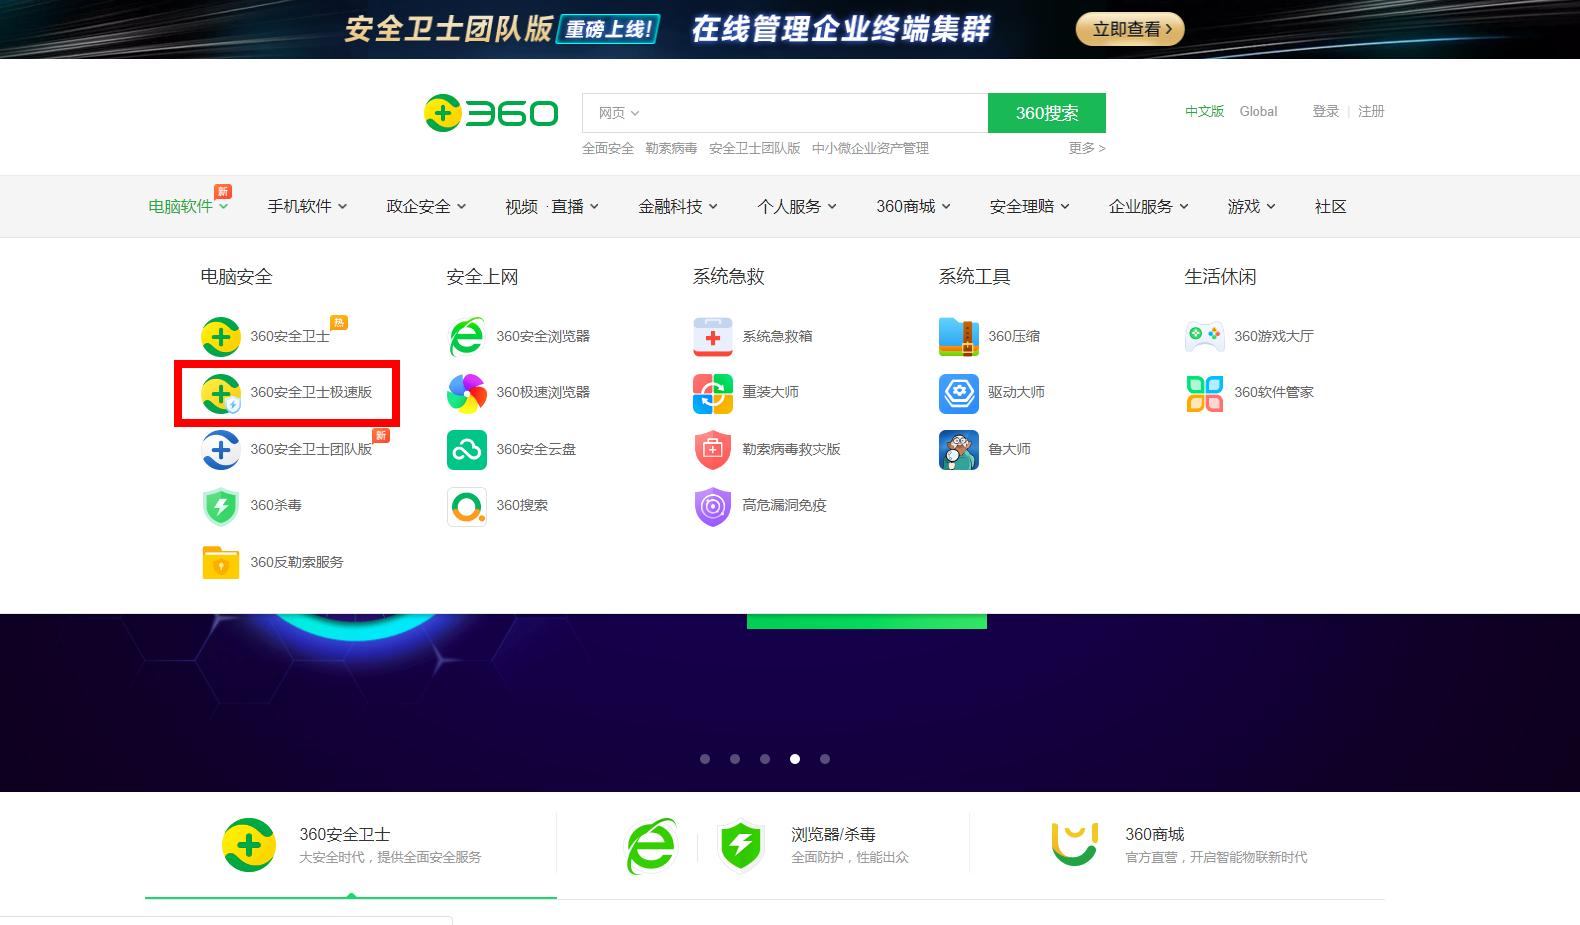Select the first carousel dot
The width and height of the screenshot is (1580, 925).
click(705, 759)
